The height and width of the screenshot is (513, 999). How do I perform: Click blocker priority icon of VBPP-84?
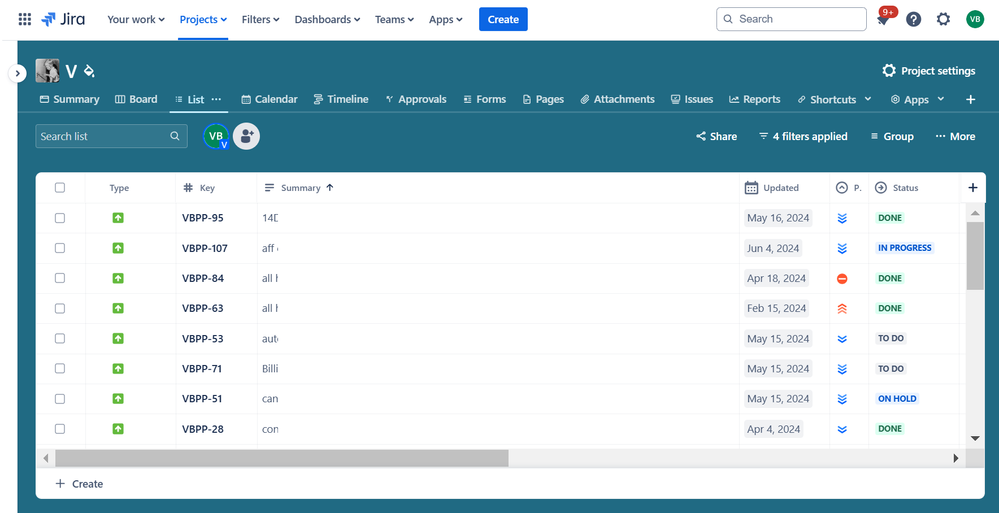(842, 278)
